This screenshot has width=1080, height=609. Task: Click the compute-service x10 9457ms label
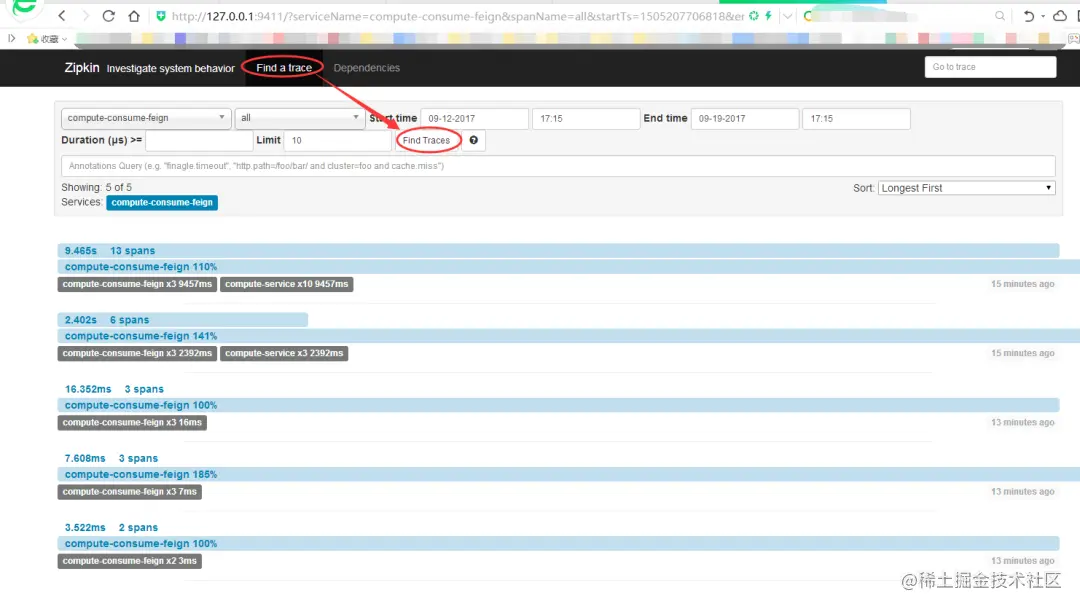287,284
